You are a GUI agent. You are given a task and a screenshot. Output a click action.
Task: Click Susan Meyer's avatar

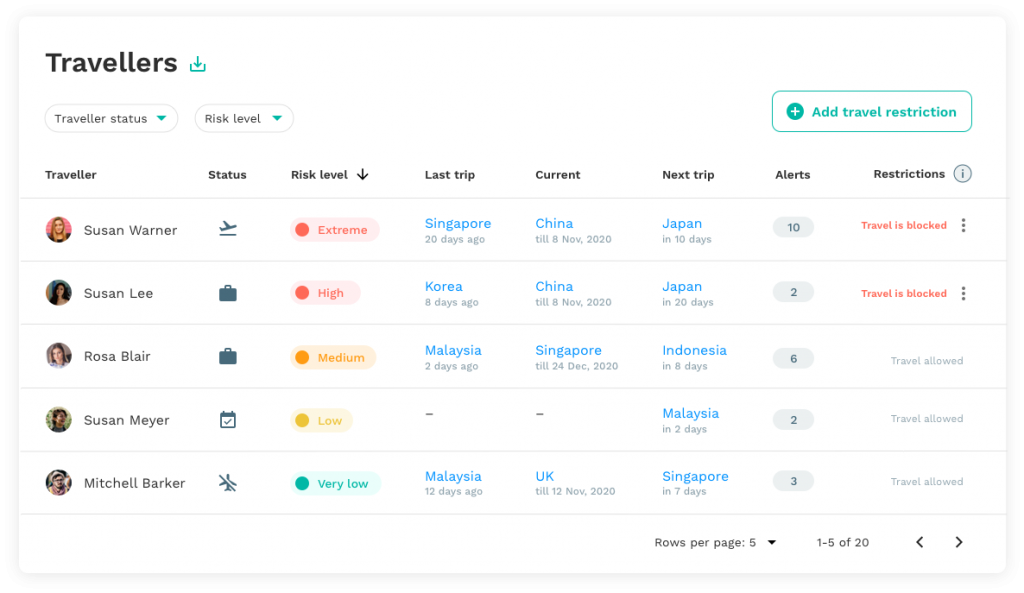[59, 420]
